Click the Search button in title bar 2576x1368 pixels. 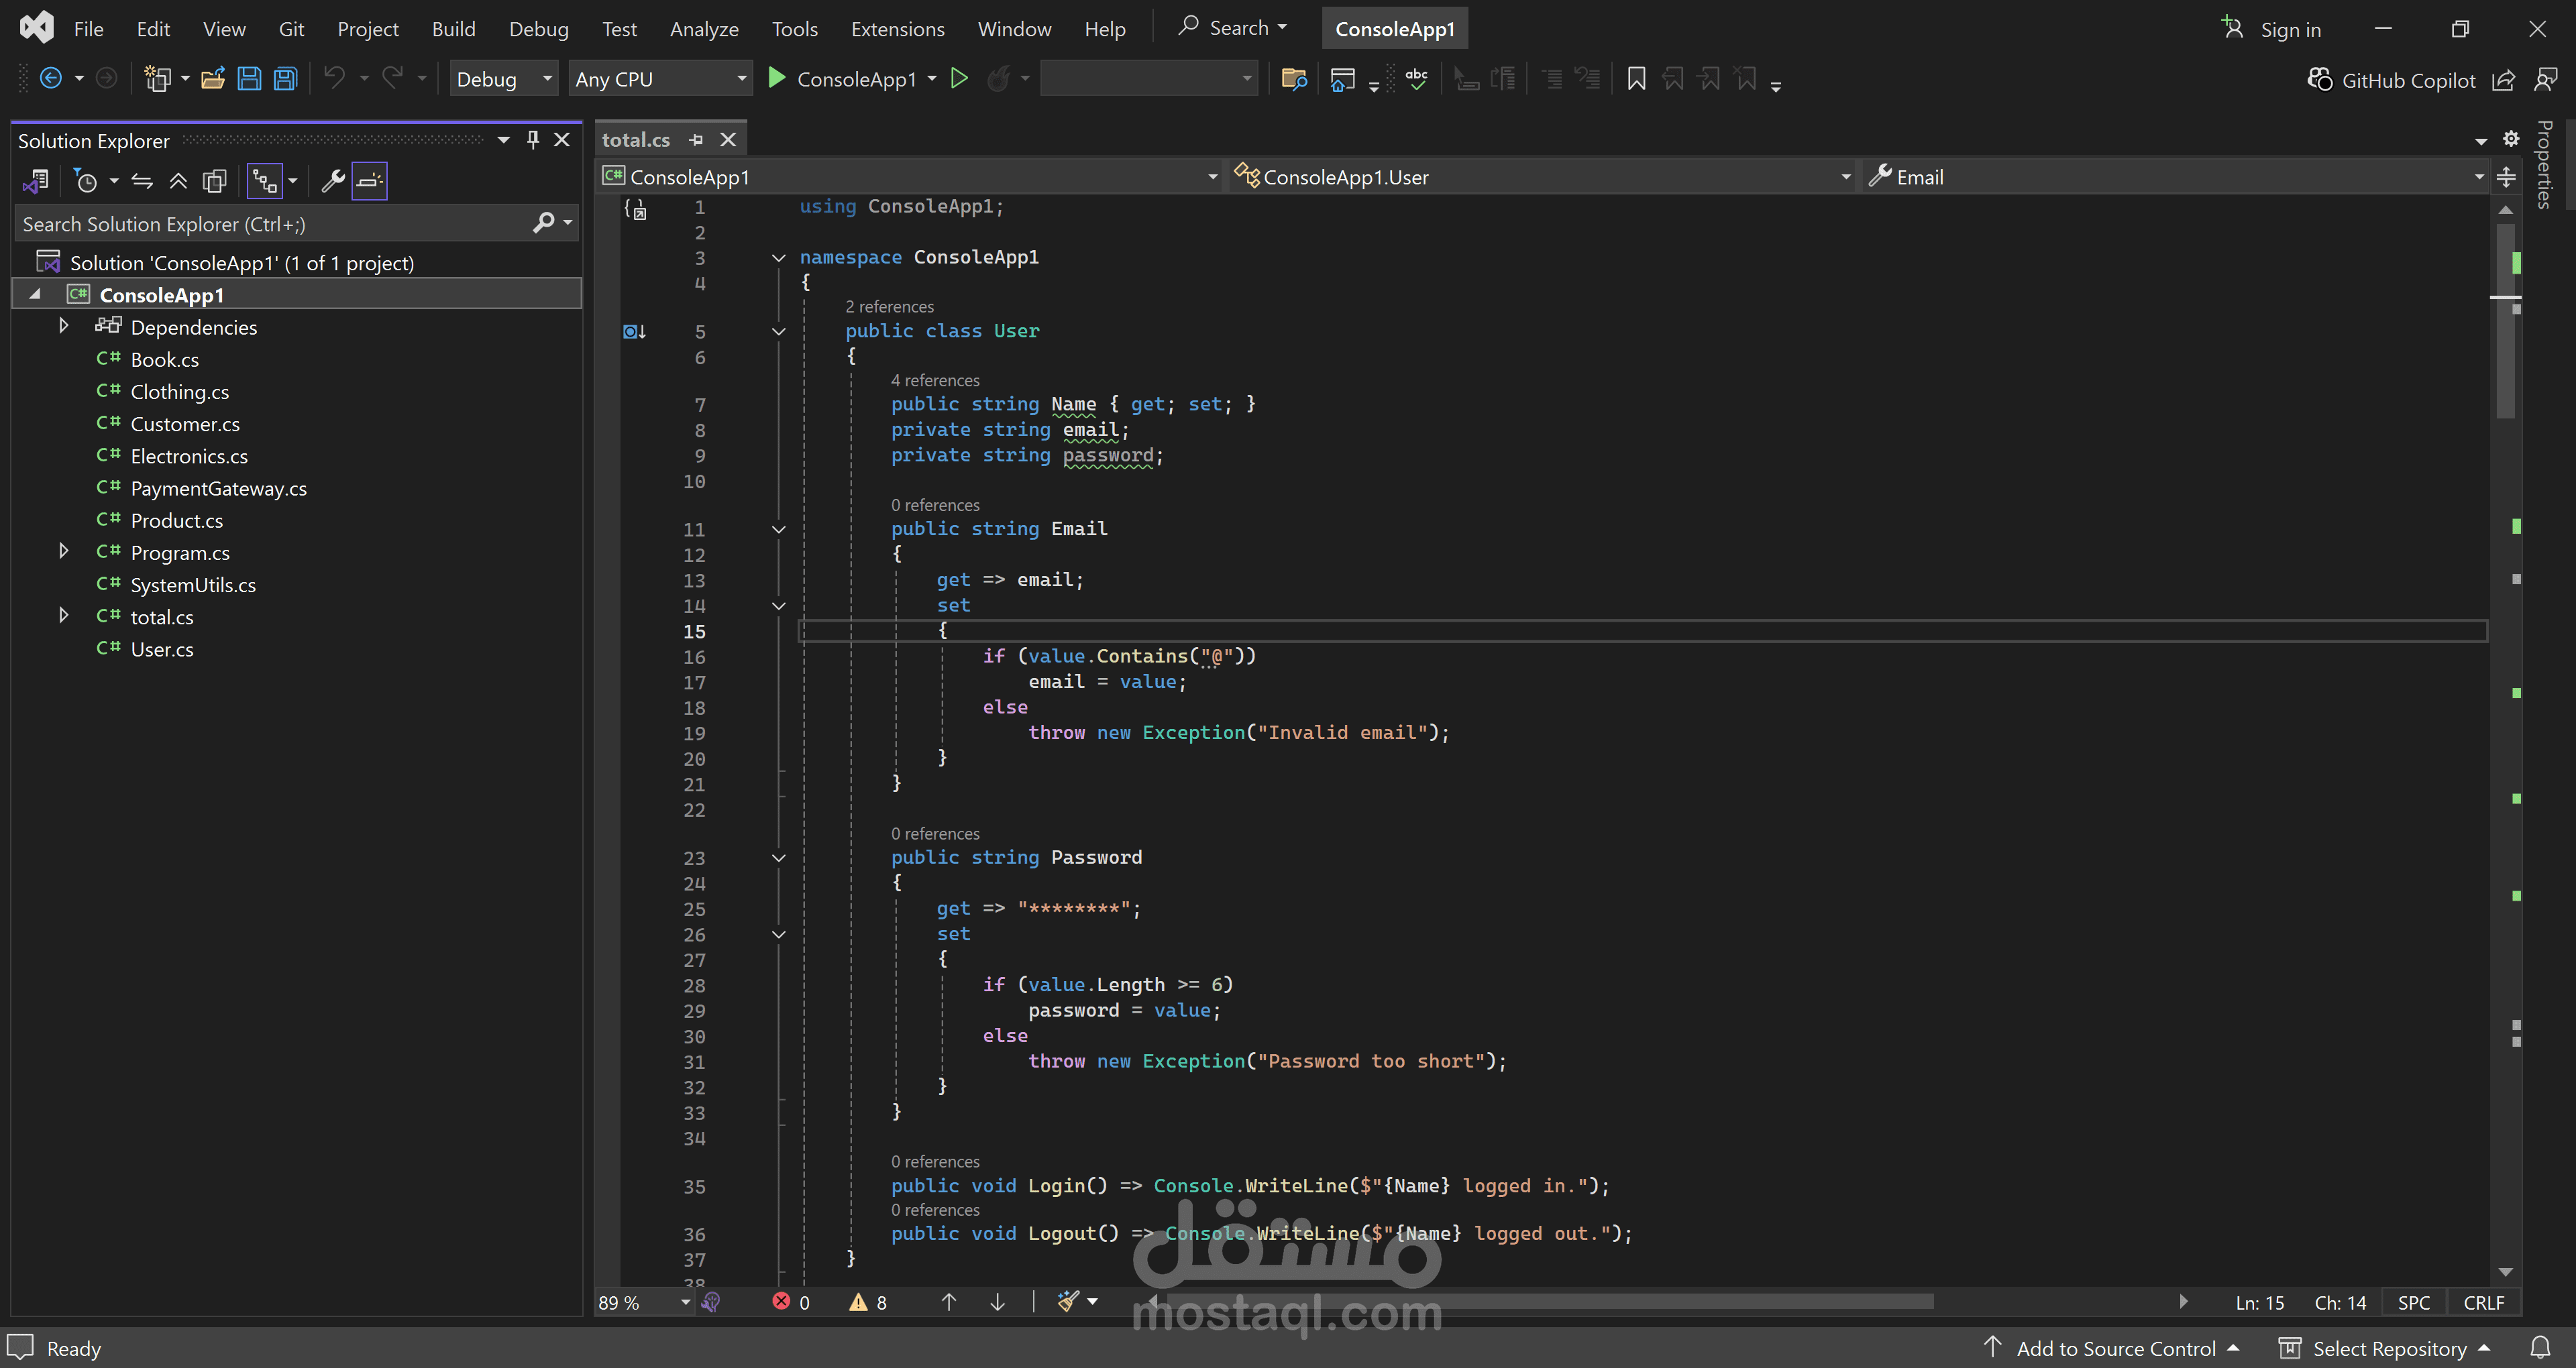click(1233, 28)
